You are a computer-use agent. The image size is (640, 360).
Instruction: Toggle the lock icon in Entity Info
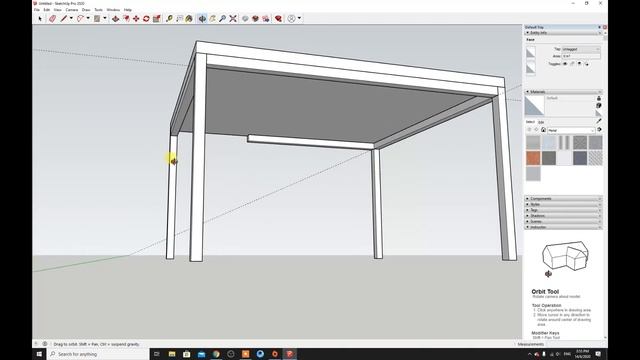coord(572,64)
